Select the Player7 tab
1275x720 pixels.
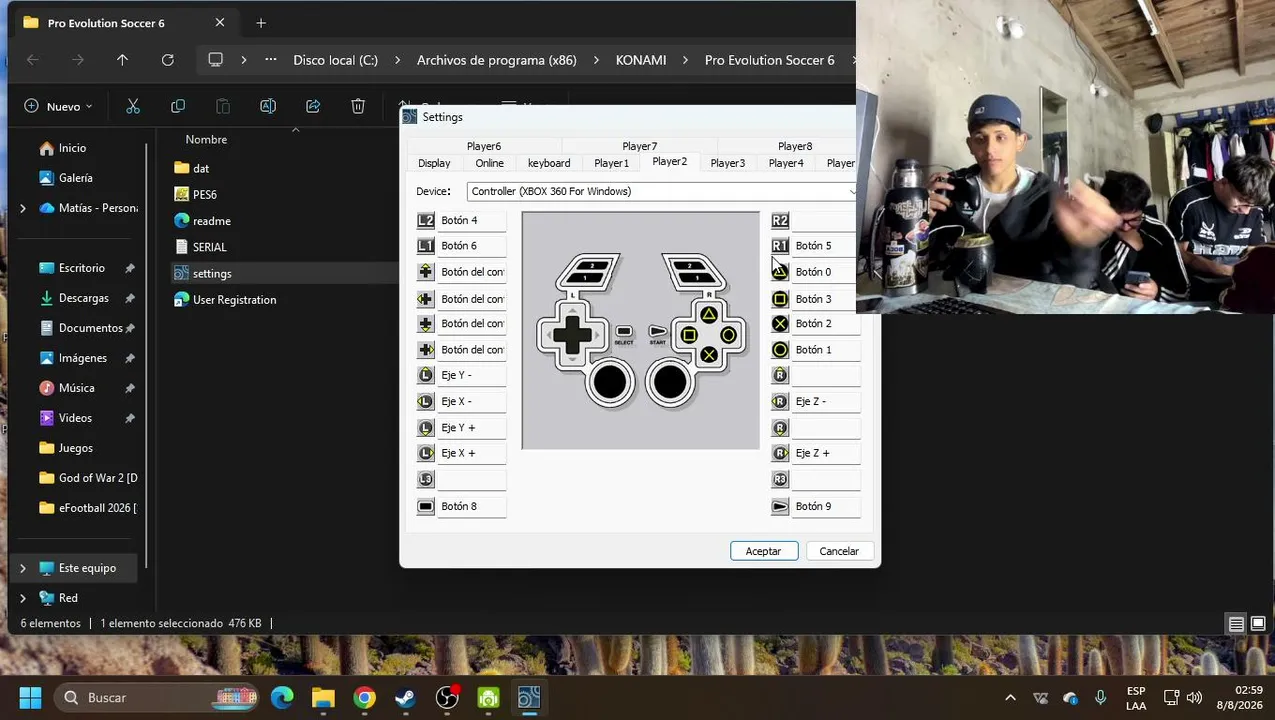point(640,146)
